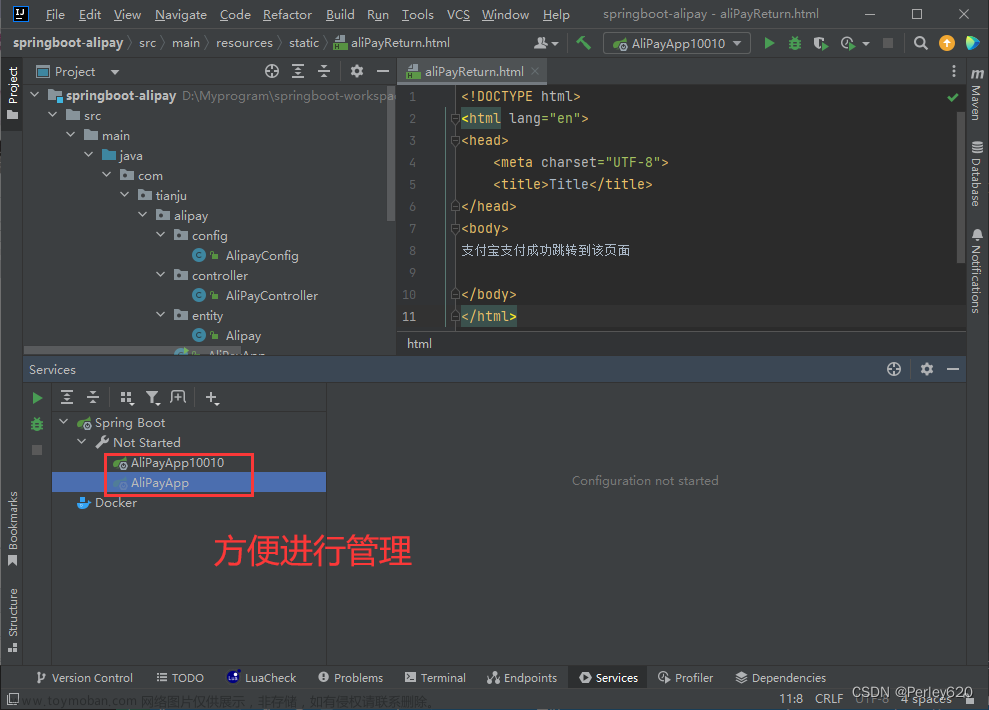The image size is (989, 710).
Task: Close the aliPayReturn.html tab
Action: click(535, 71)
